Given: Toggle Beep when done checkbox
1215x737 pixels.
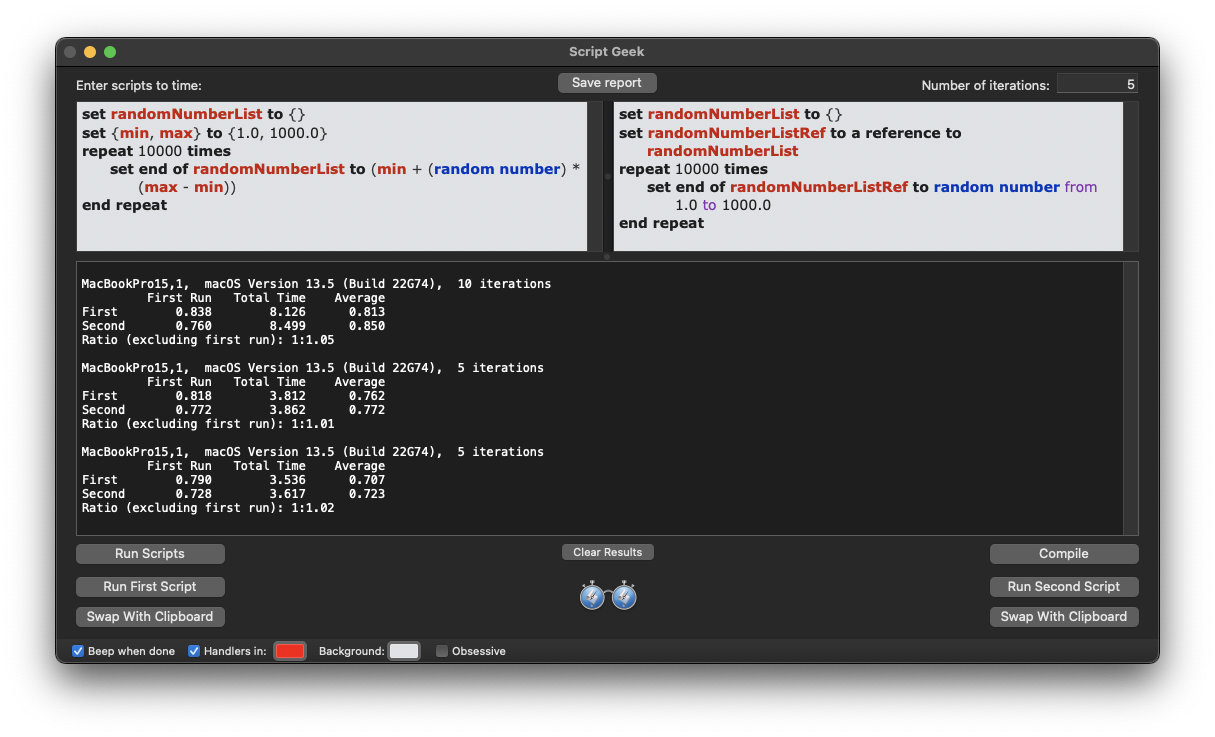Looking at the screenshot, I should (x=78, y=651).
